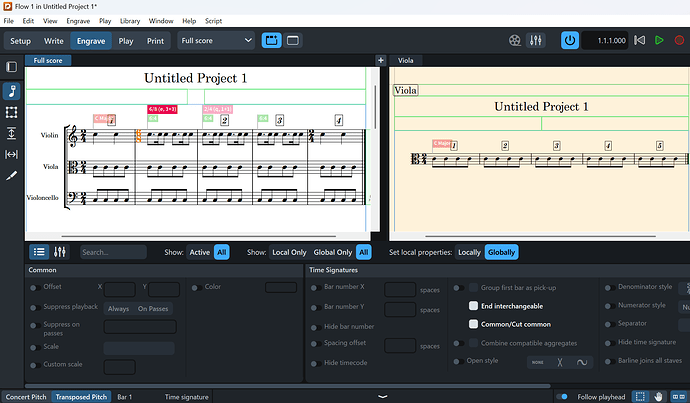
Task: Hide the left panel with the sidebar icon
Action: click(x=11, y=67)
